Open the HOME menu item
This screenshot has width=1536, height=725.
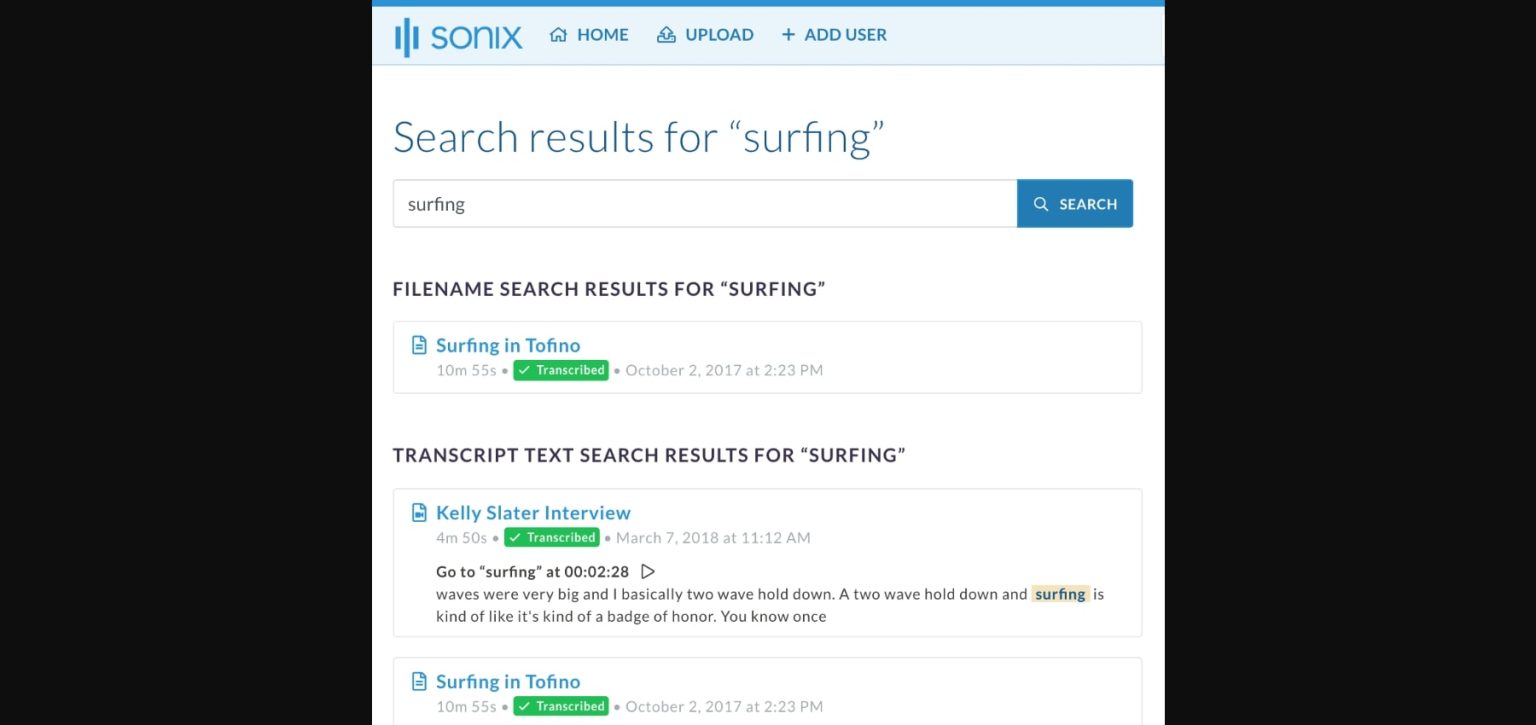603,34
